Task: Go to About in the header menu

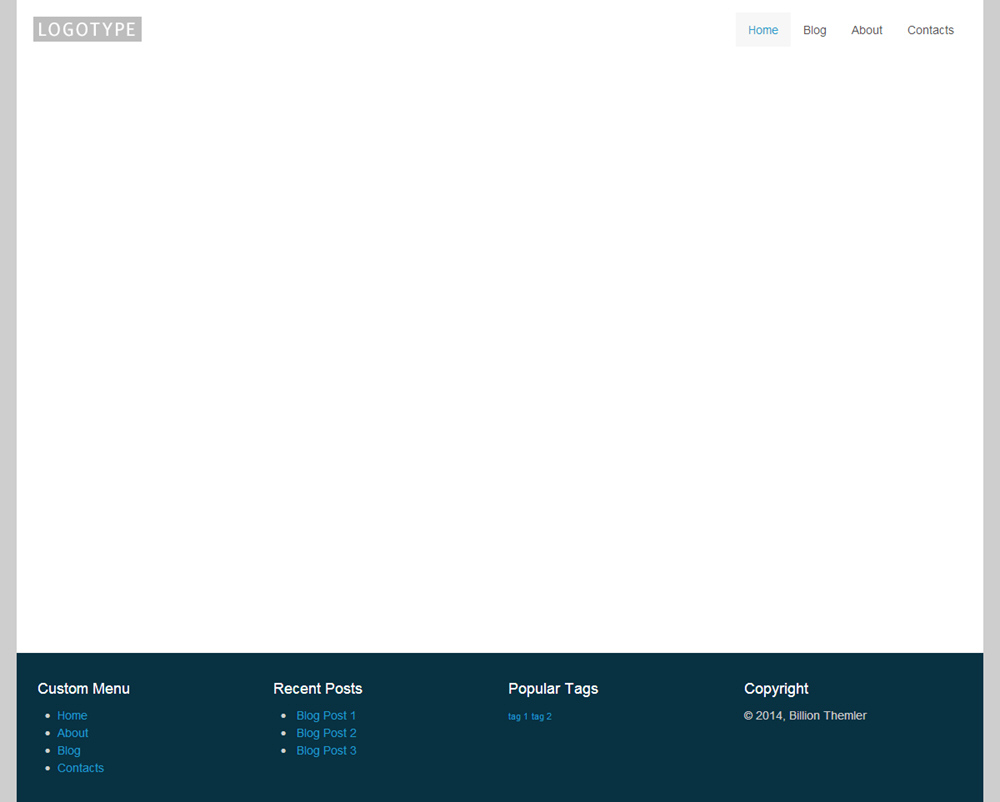Action: click(x=867, y=30)
